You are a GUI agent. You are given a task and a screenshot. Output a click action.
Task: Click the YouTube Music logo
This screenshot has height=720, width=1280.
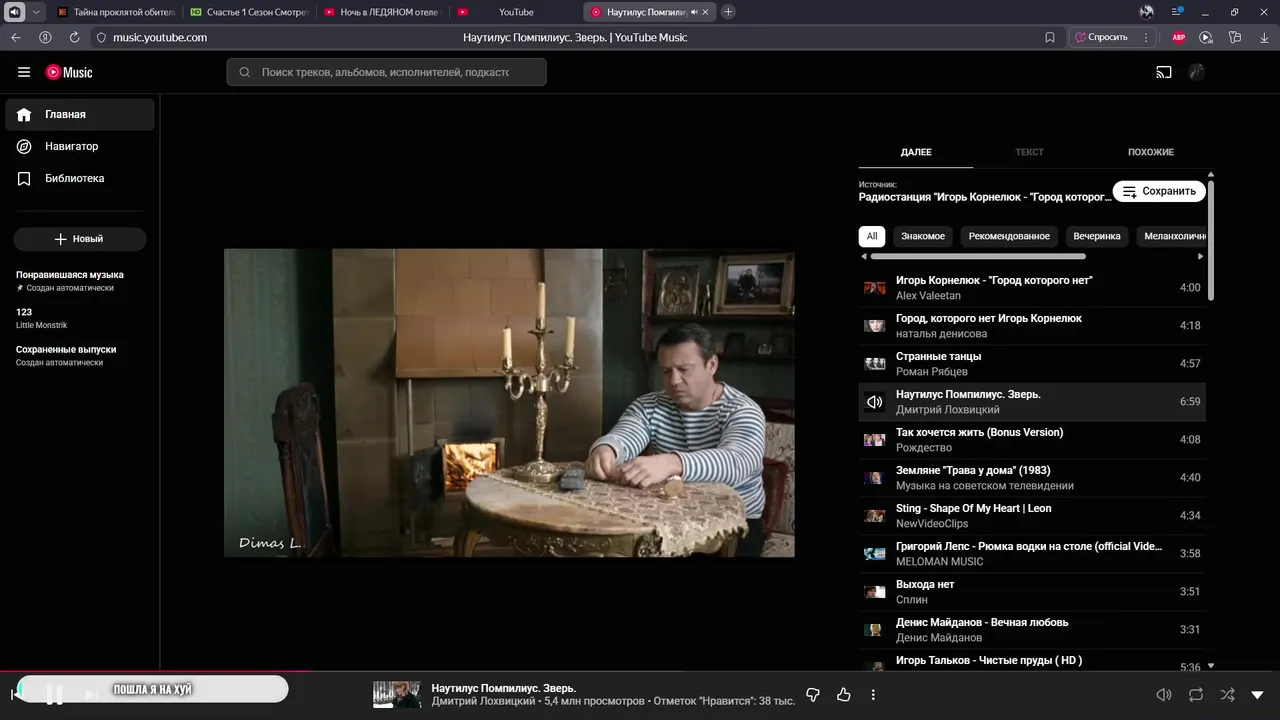point(69,72)
